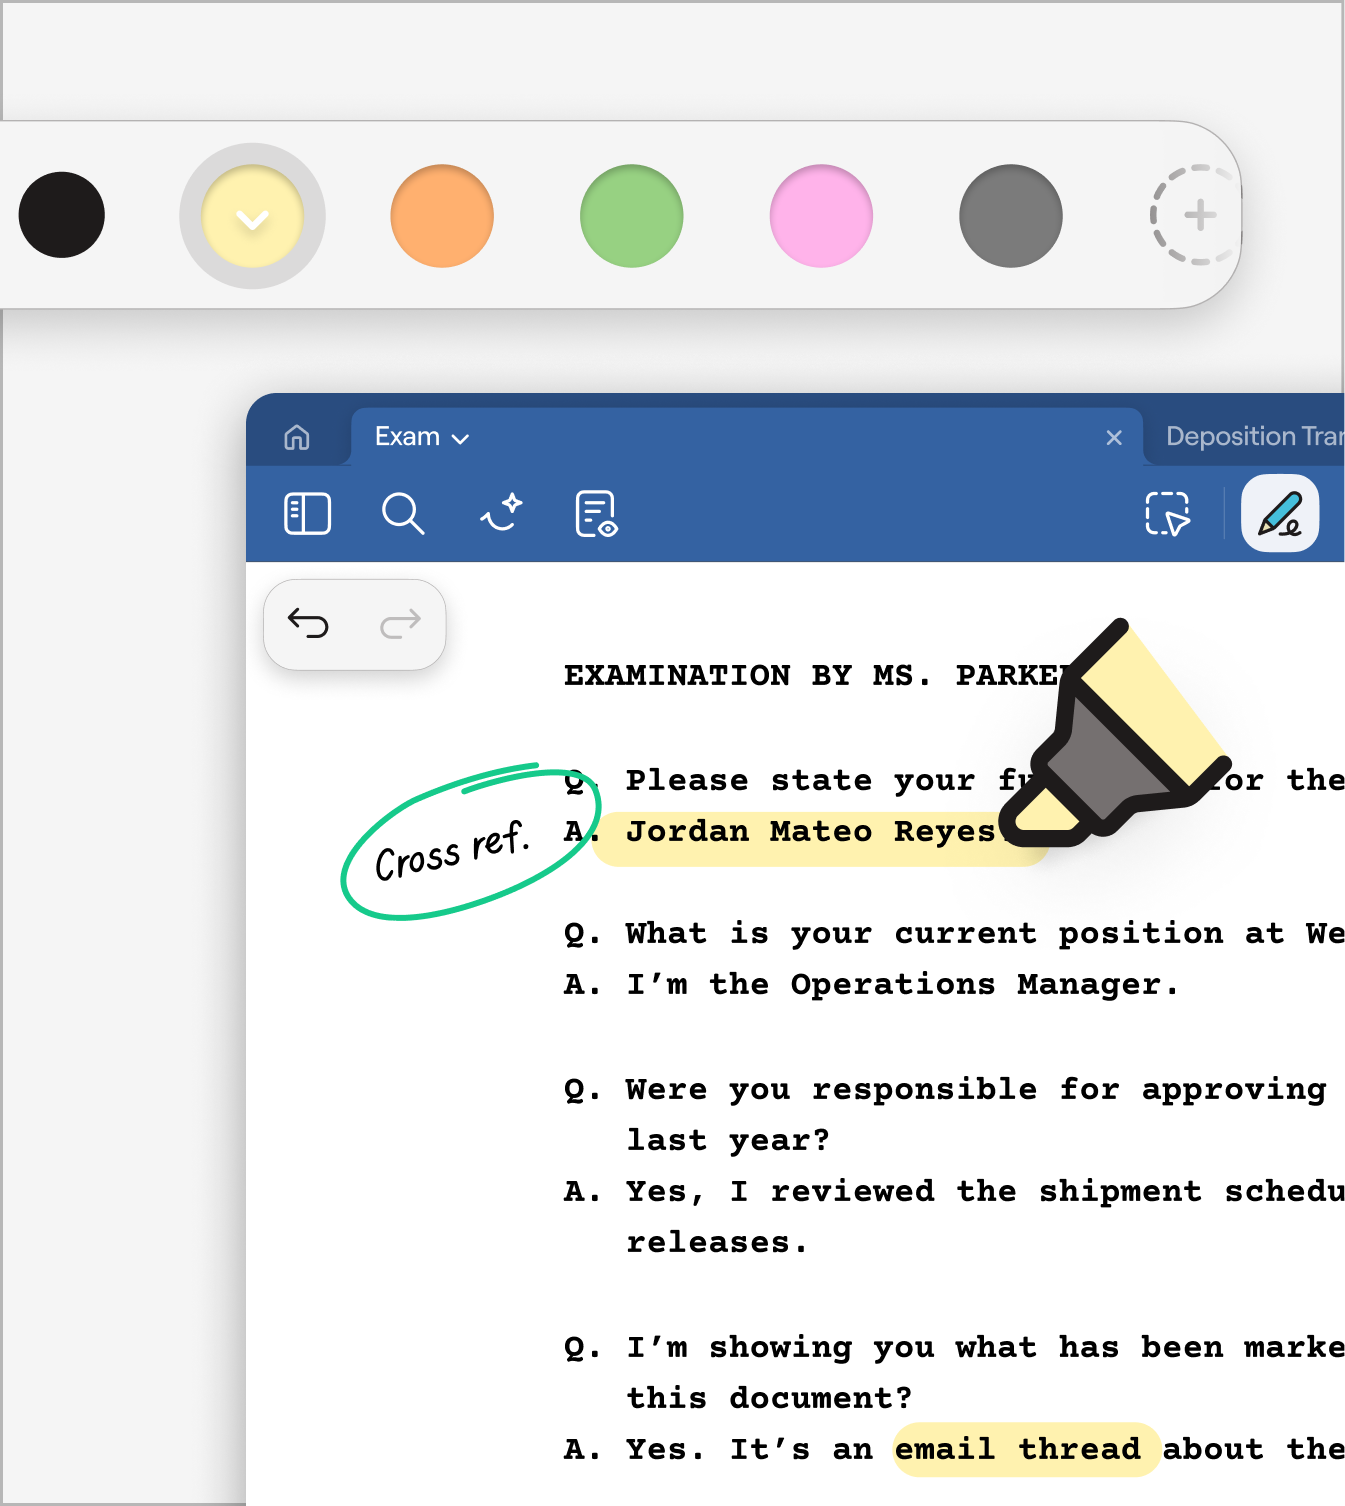Open document search

(x=403, y=514)
